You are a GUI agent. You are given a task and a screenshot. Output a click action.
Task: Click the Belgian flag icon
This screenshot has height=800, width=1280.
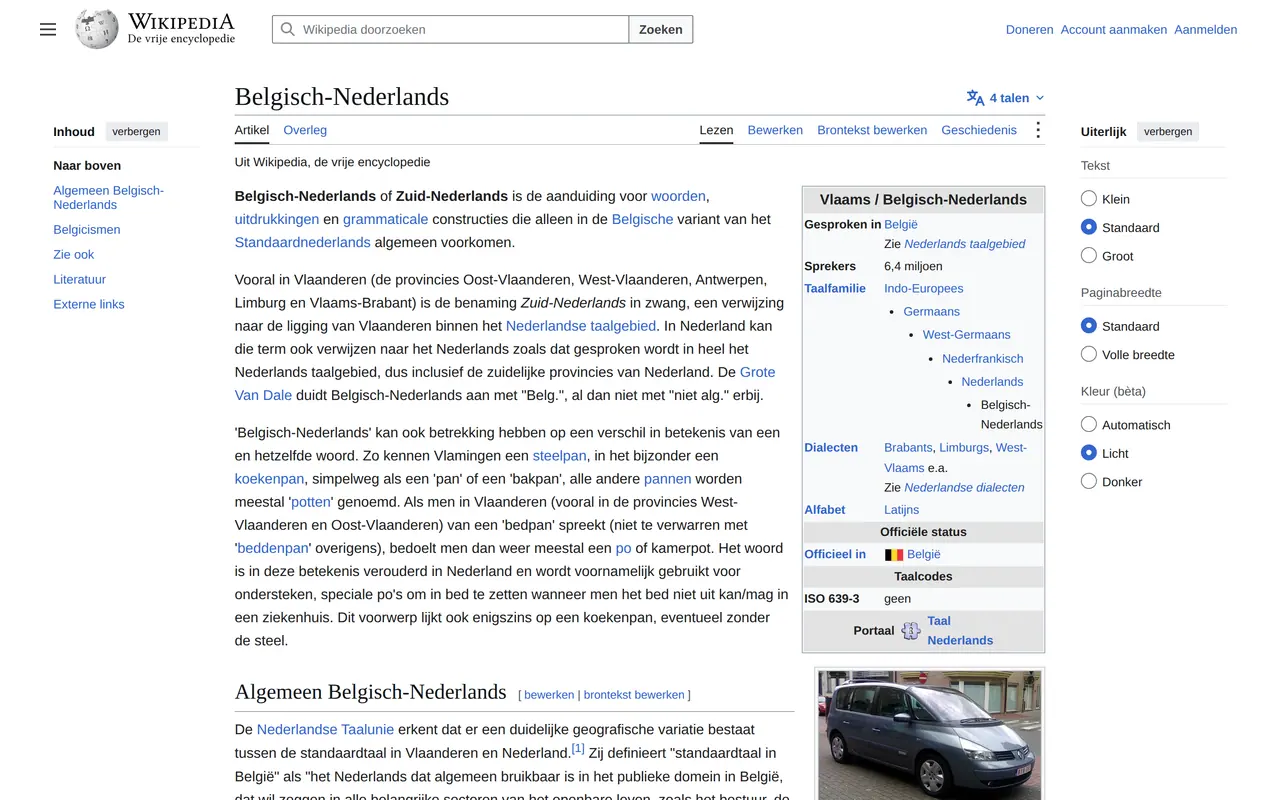894,554
